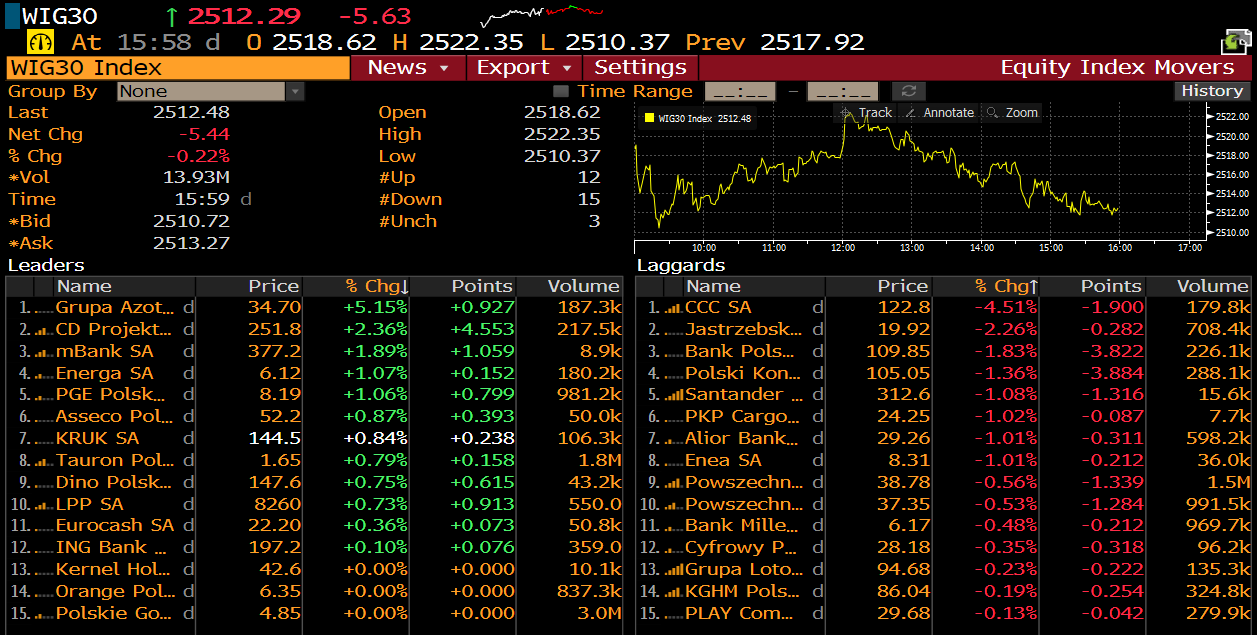Activate the Track crosshair tool on the chart
This screenshot has height=635, width=1257.
coord(866,113)
